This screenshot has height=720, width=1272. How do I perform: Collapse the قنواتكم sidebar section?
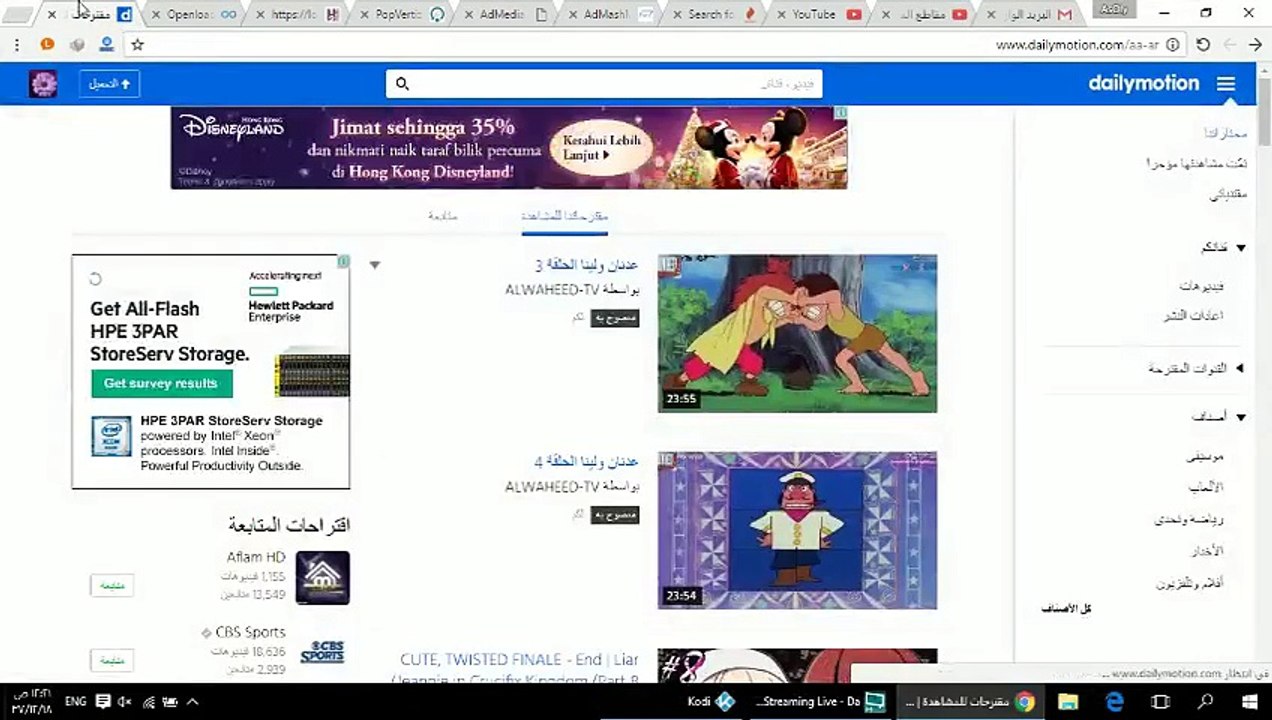1241,247
